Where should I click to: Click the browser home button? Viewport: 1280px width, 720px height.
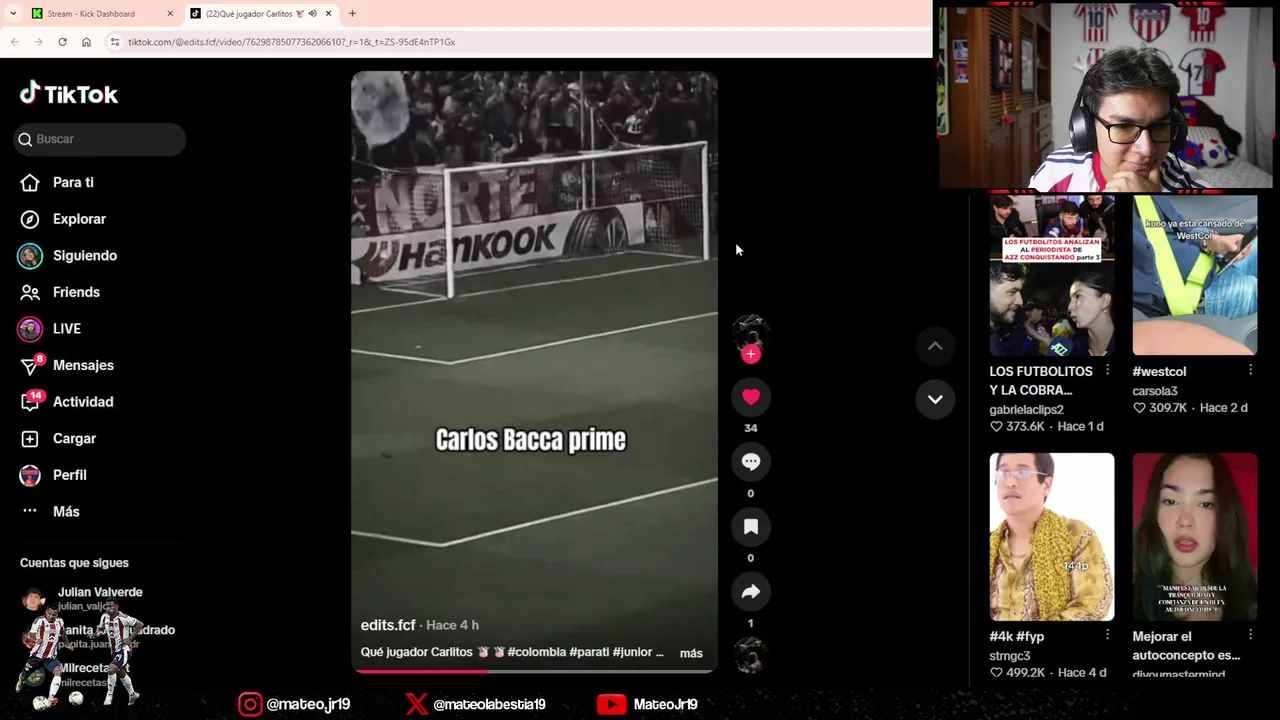(86, 42)
